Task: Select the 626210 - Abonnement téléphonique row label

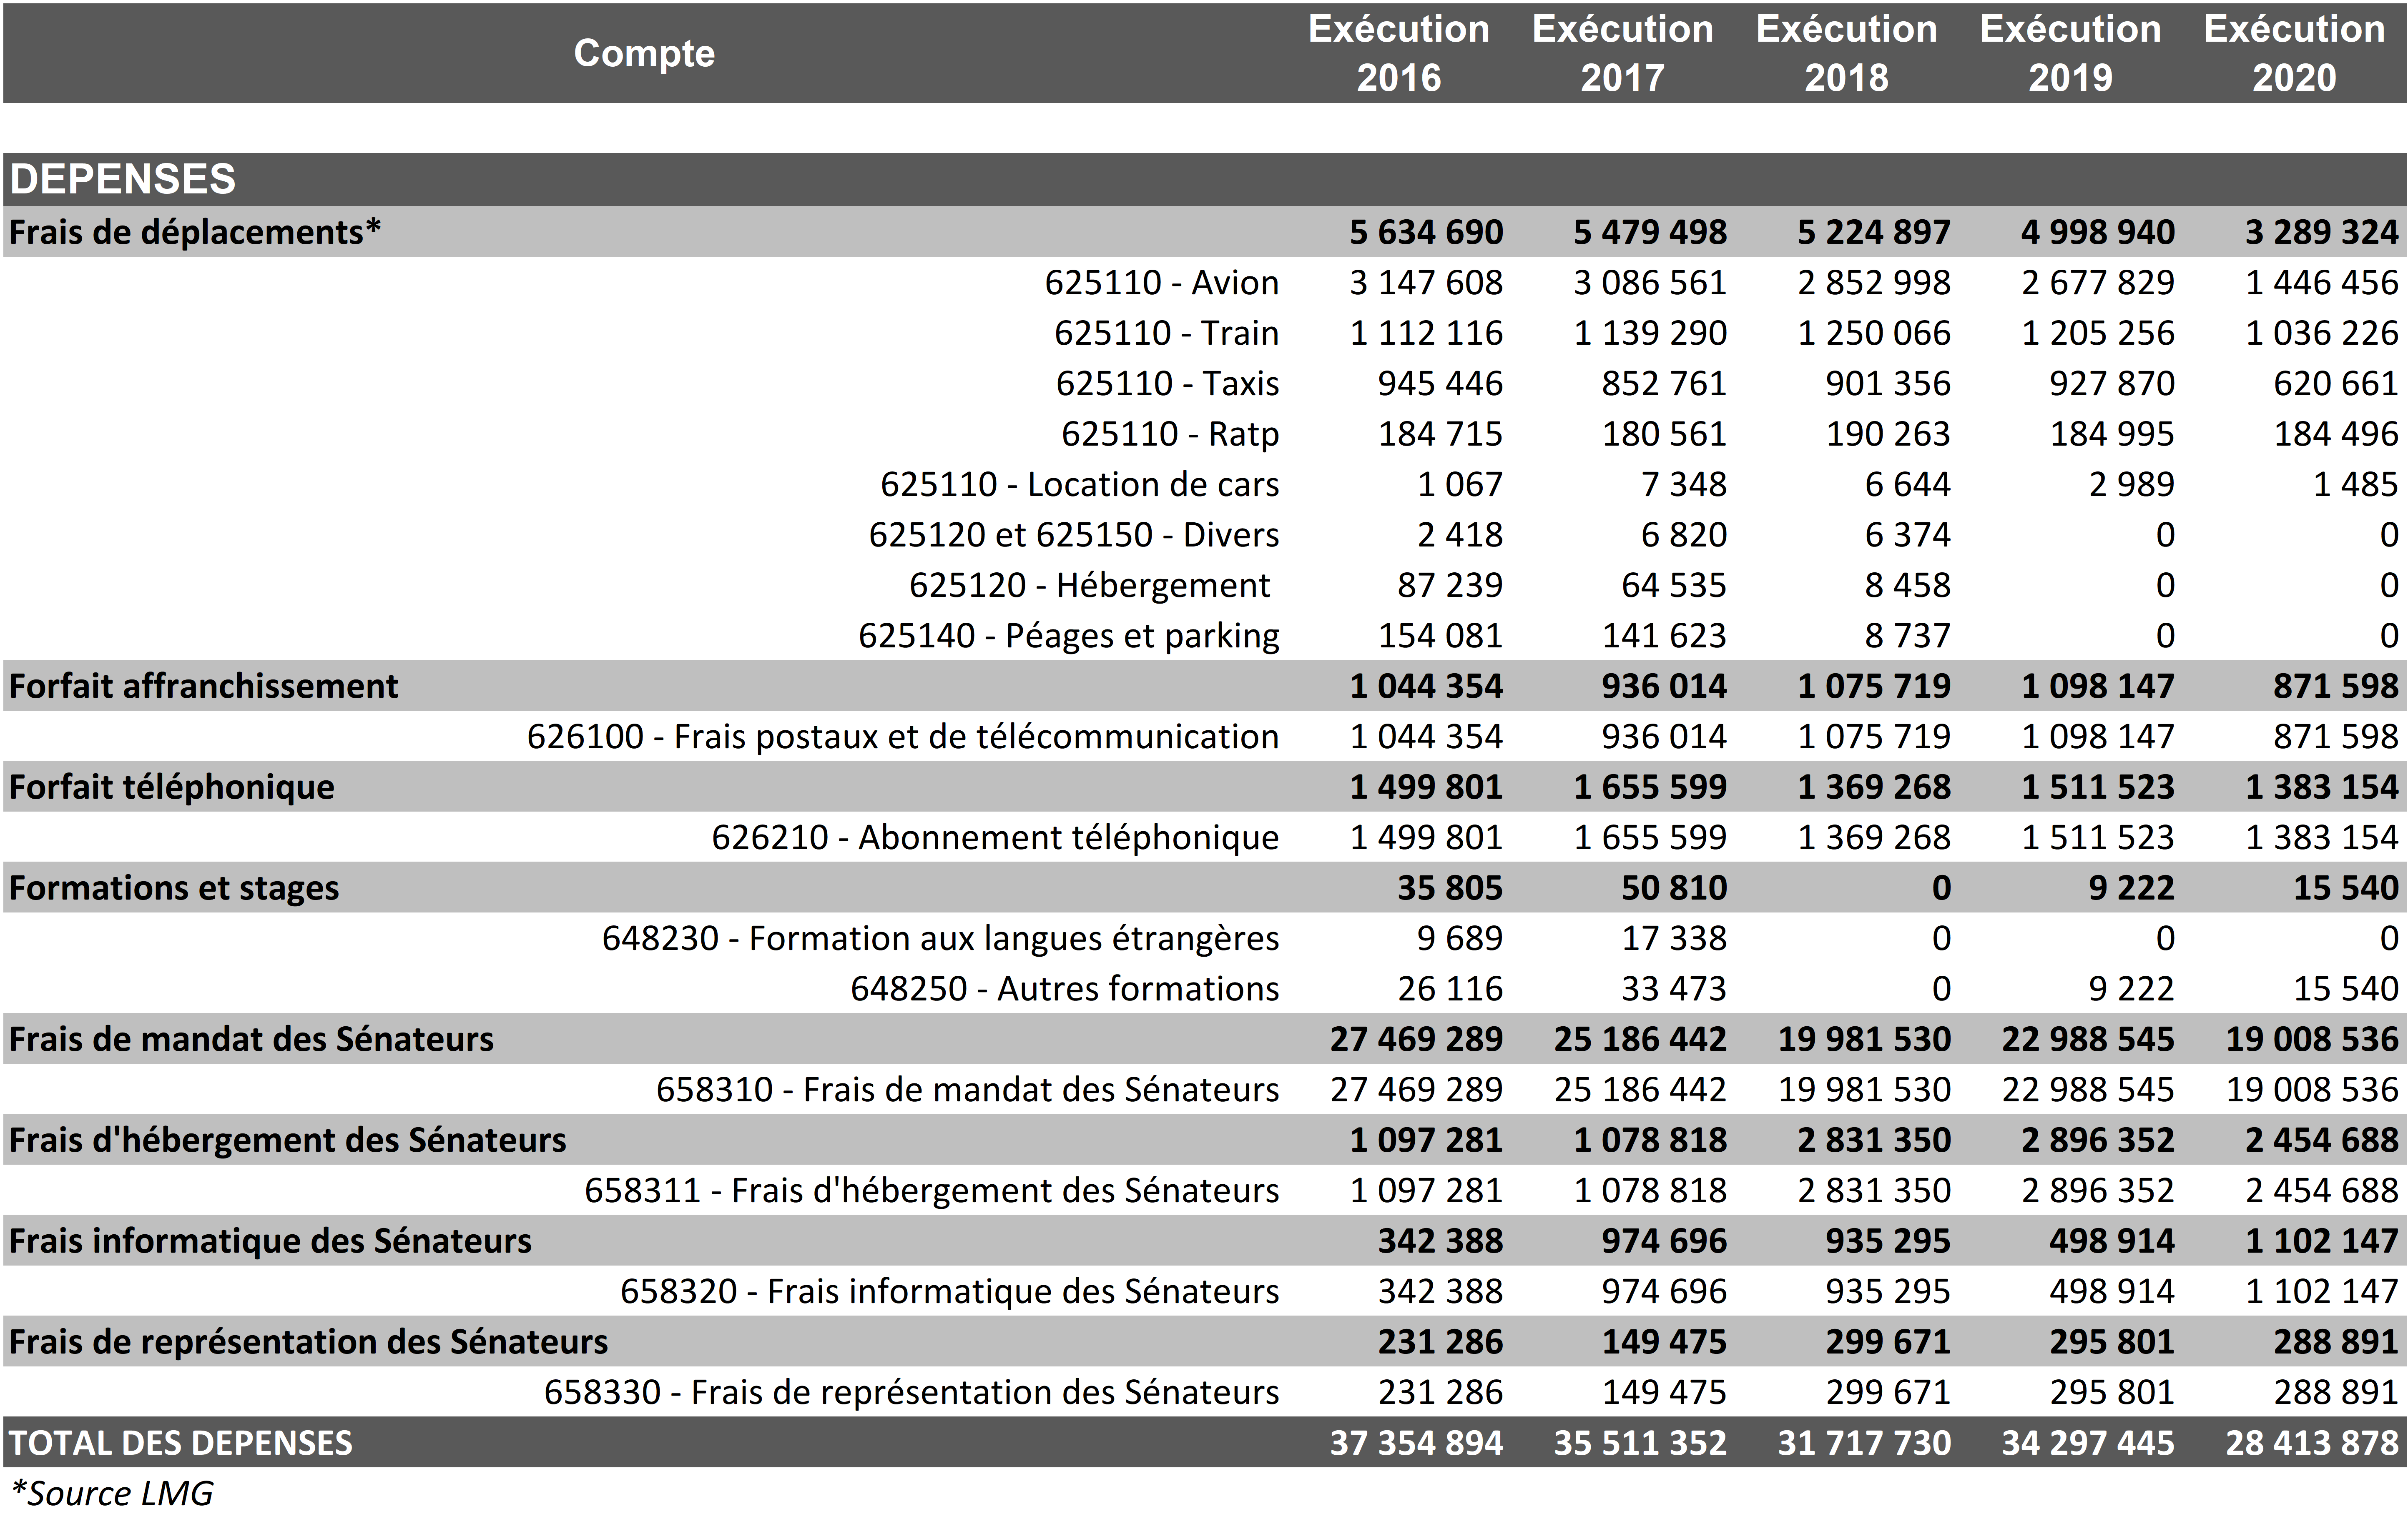Action: point(995,837)
